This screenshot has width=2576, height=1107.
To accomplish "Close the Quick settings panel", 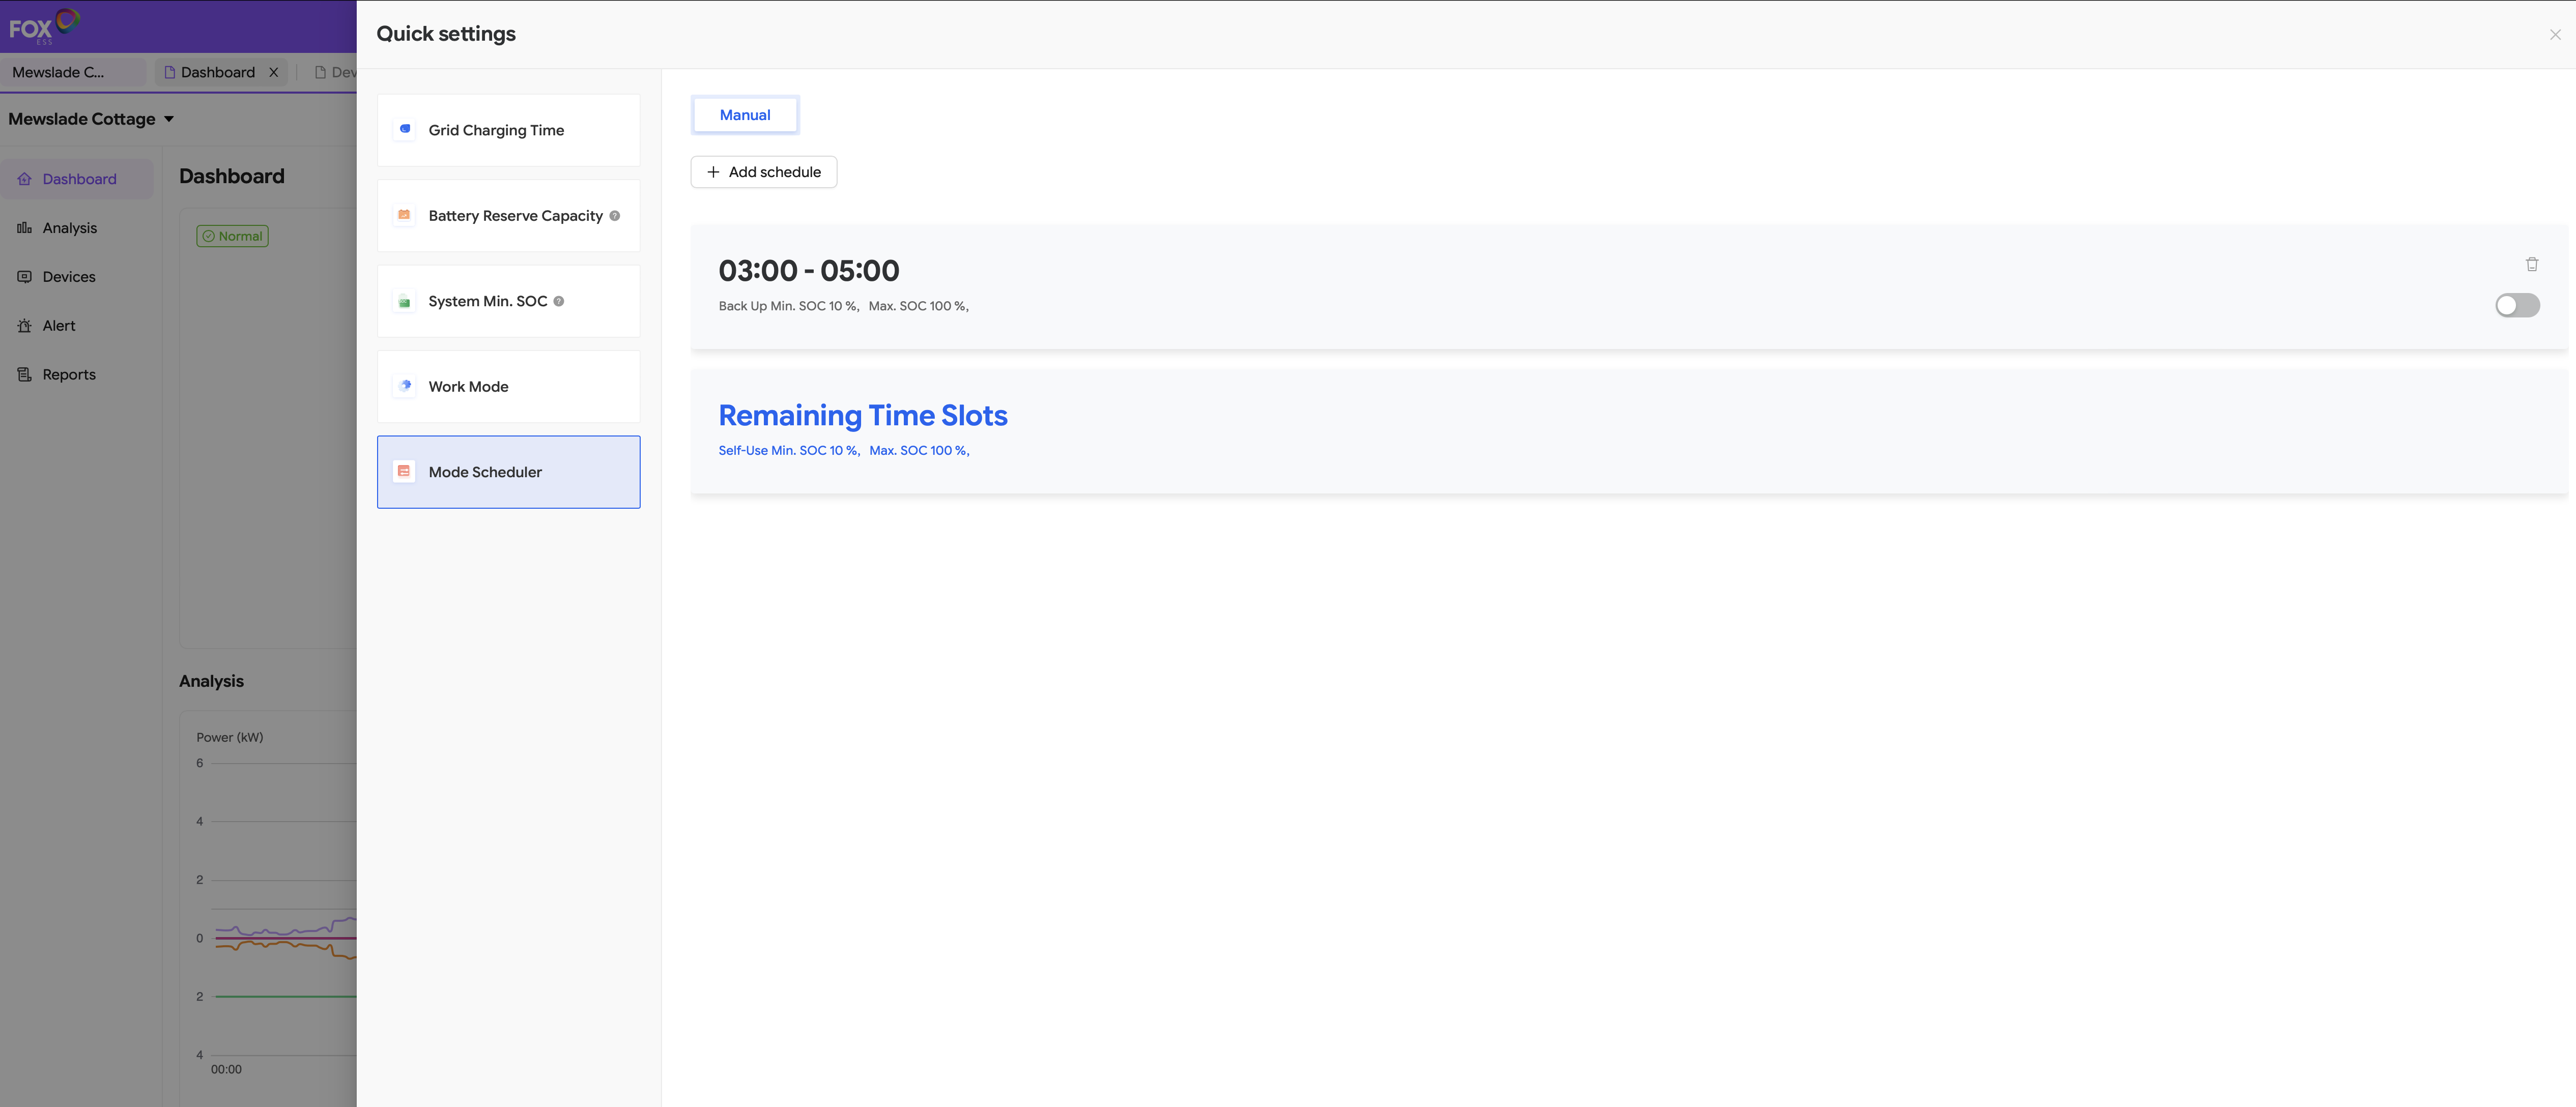I will click(2554, 34).
